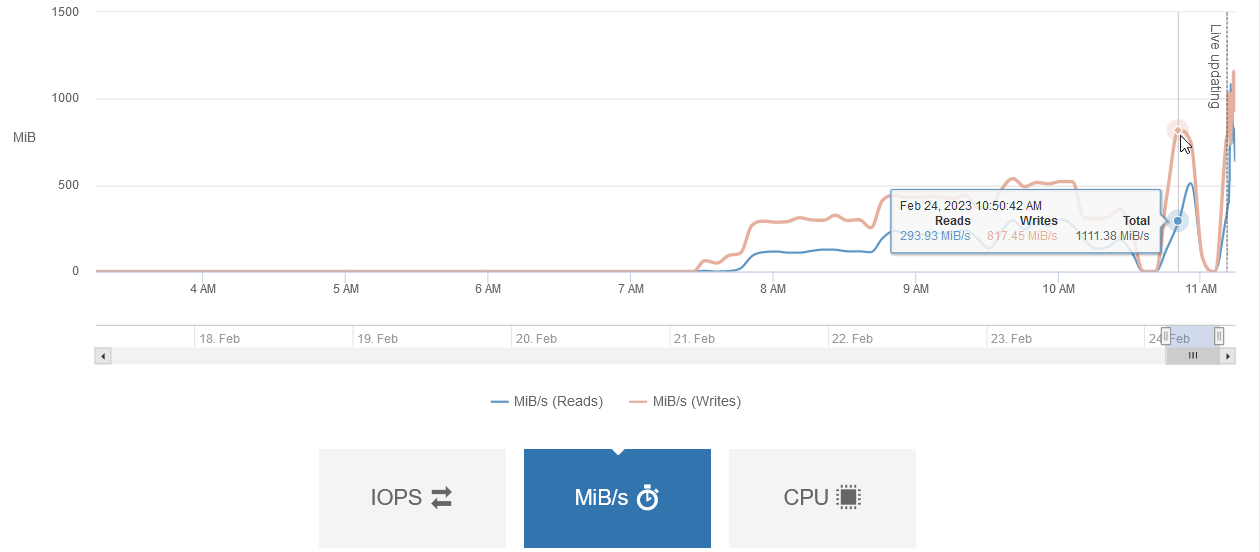Click the '5 AM' x-axis label
Image resolution: width=1260 pixels, height=552 pixels.
[345, 289]
